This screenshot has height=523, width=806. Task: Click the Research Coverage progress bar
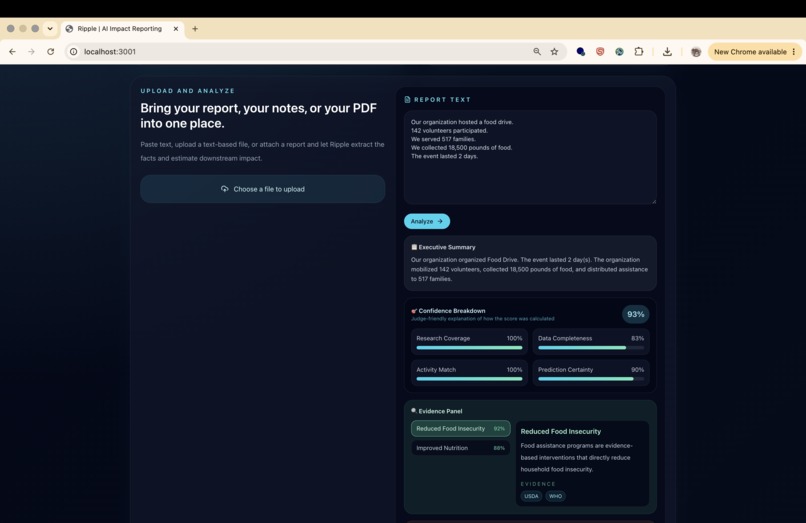point(469,348)
